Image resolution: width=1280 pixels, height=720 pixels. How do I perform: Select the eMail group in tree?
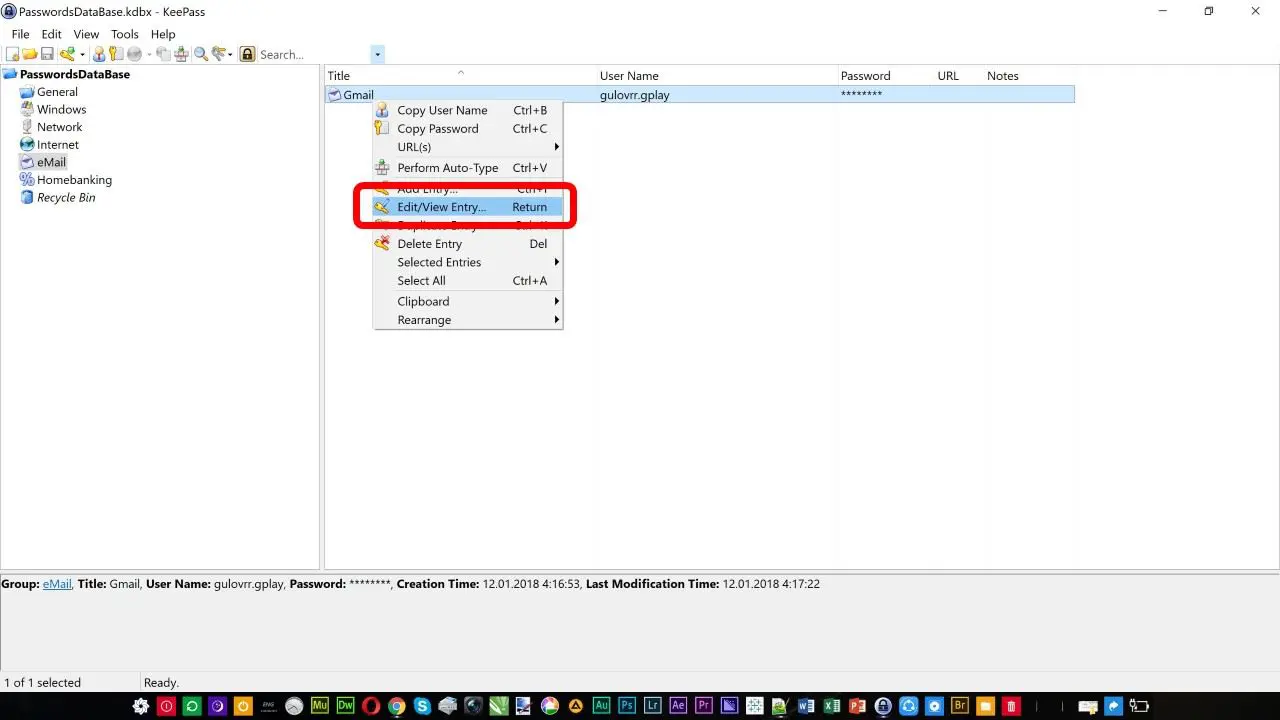tap(51, 162)
